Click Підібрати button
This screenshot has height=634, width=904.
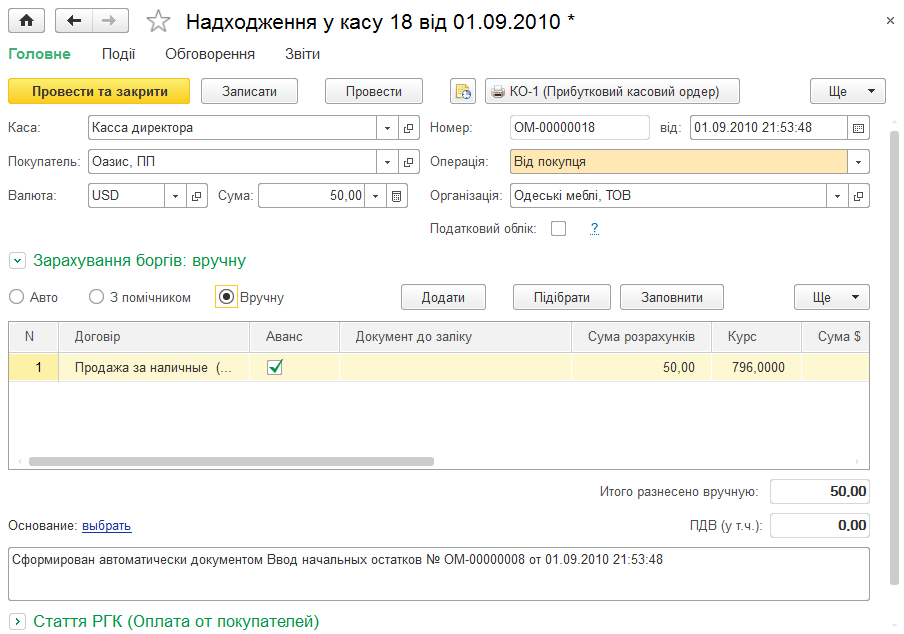562,297
